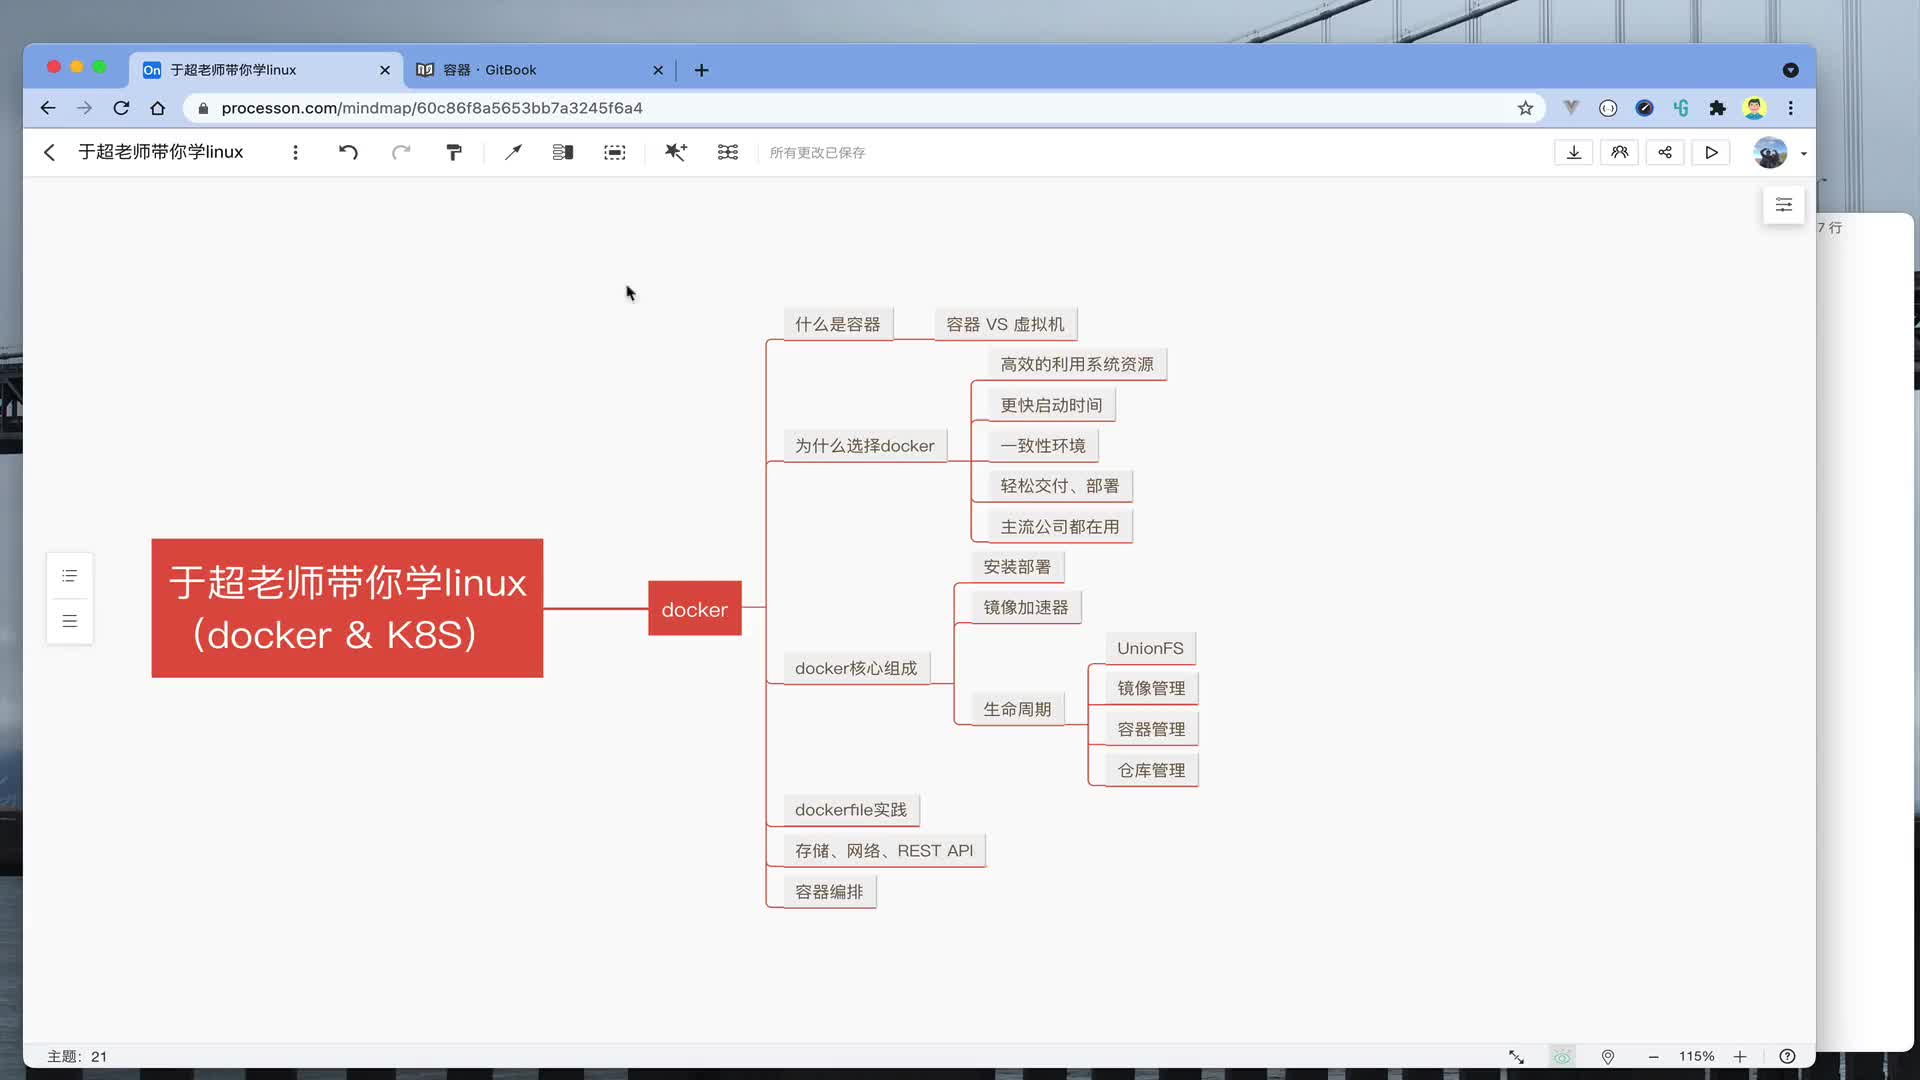Viewport: 1920px width, 1080px height.
Task: Select the 镜像加速器 node
Action: coord(1026,607)
